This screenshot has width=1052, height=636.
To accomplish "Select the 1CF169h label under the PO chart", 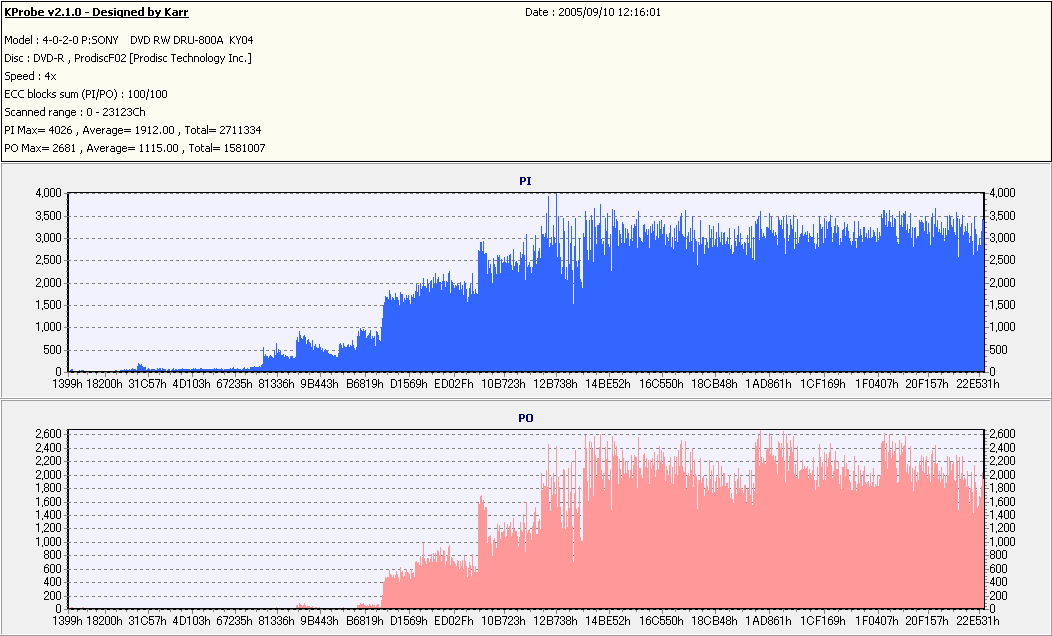I will click(823, 621).
